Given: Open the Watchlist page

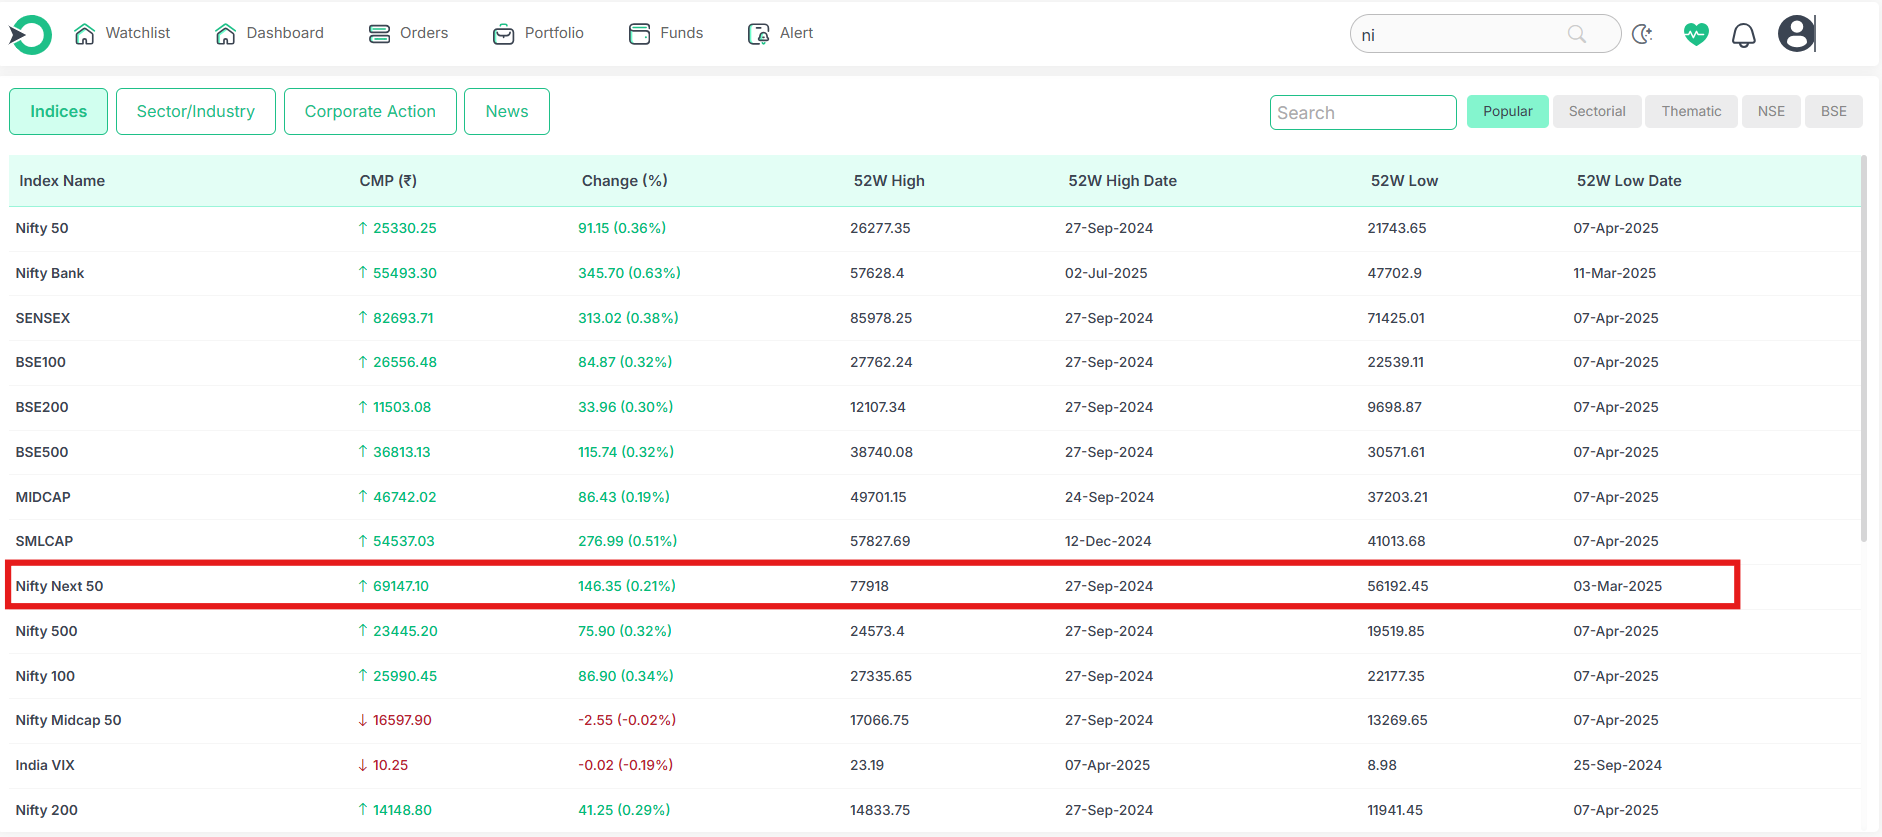Looking at the screenshot, I should pos(122,33).
